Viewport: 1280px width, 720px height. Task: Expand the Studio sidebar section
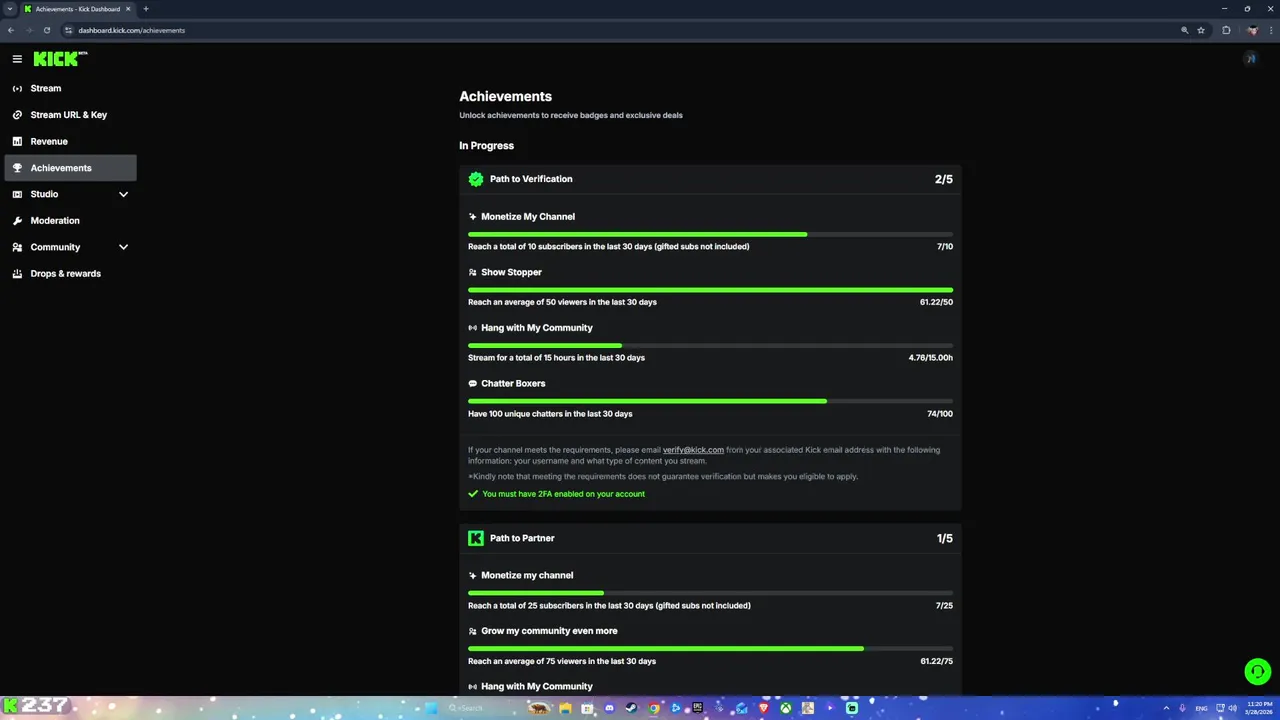[x=124, y=194]
